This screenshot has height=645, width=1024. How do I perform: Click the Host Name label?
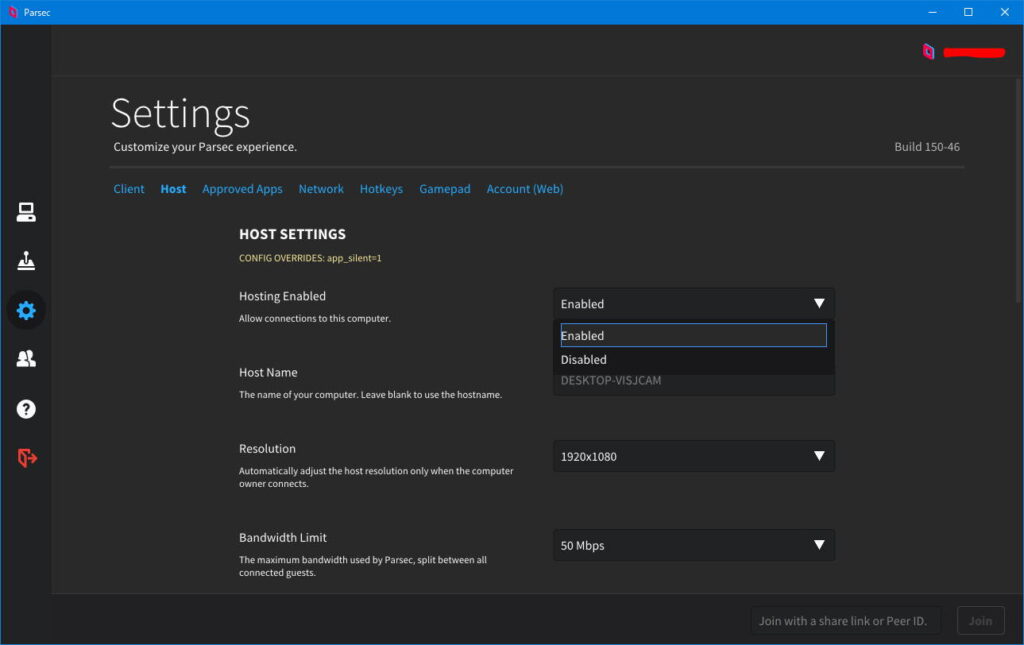tap(268, 372)
